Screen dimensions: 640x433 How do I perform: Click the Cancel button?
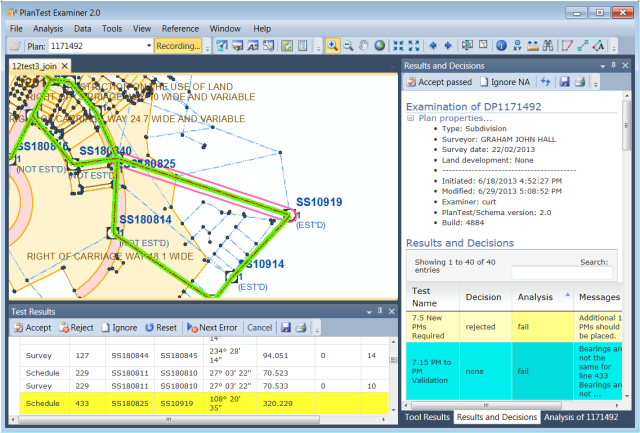[x=259, y=327]
